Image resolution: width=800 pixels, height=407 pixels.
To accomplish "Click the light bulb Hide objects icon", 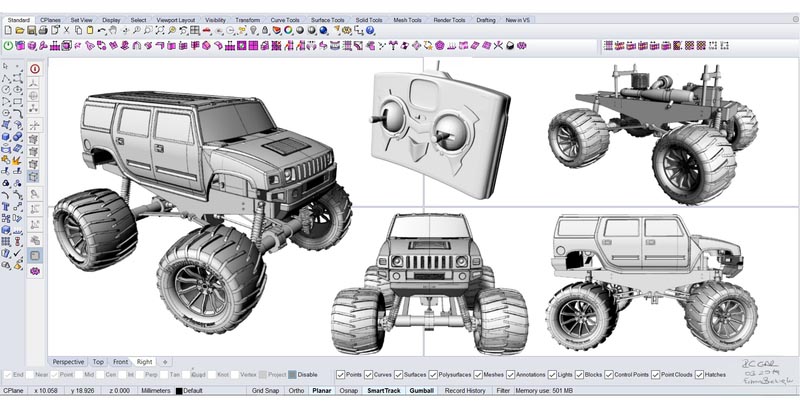I will click(x=253, y=31).
